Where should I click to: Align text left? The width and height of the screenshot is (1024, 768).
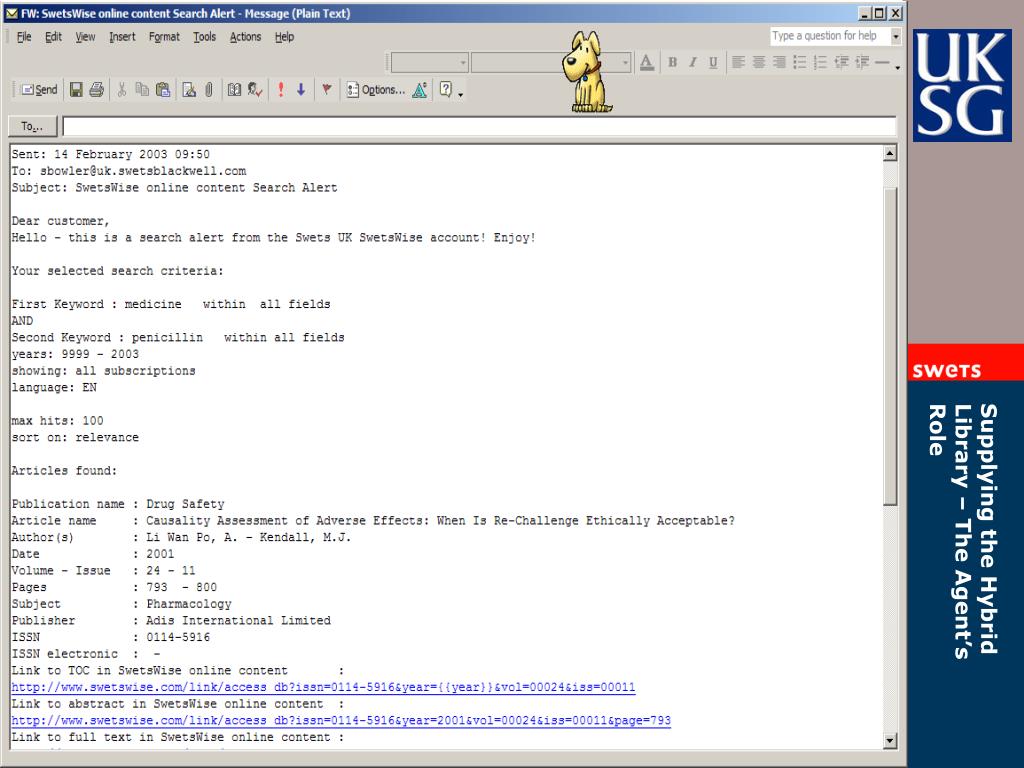(738, 63)
